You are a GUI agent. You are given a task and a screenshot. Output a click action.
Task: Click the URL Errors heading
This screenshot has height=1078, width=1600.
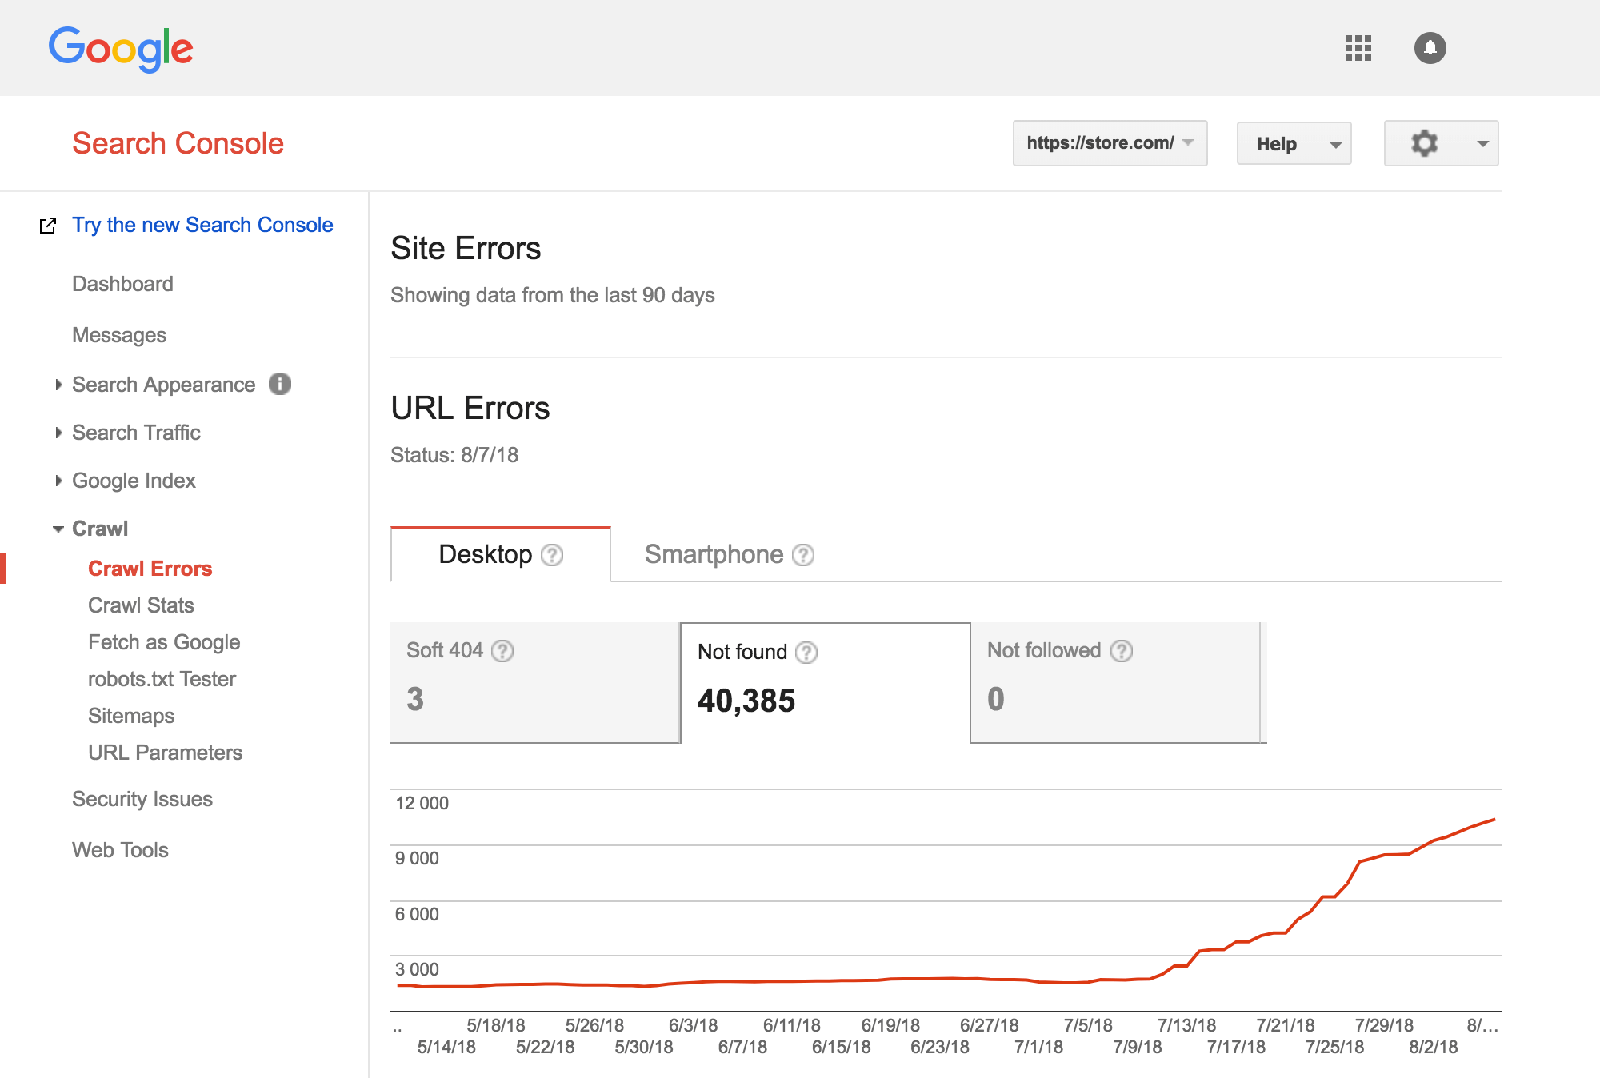pos(470,408)
